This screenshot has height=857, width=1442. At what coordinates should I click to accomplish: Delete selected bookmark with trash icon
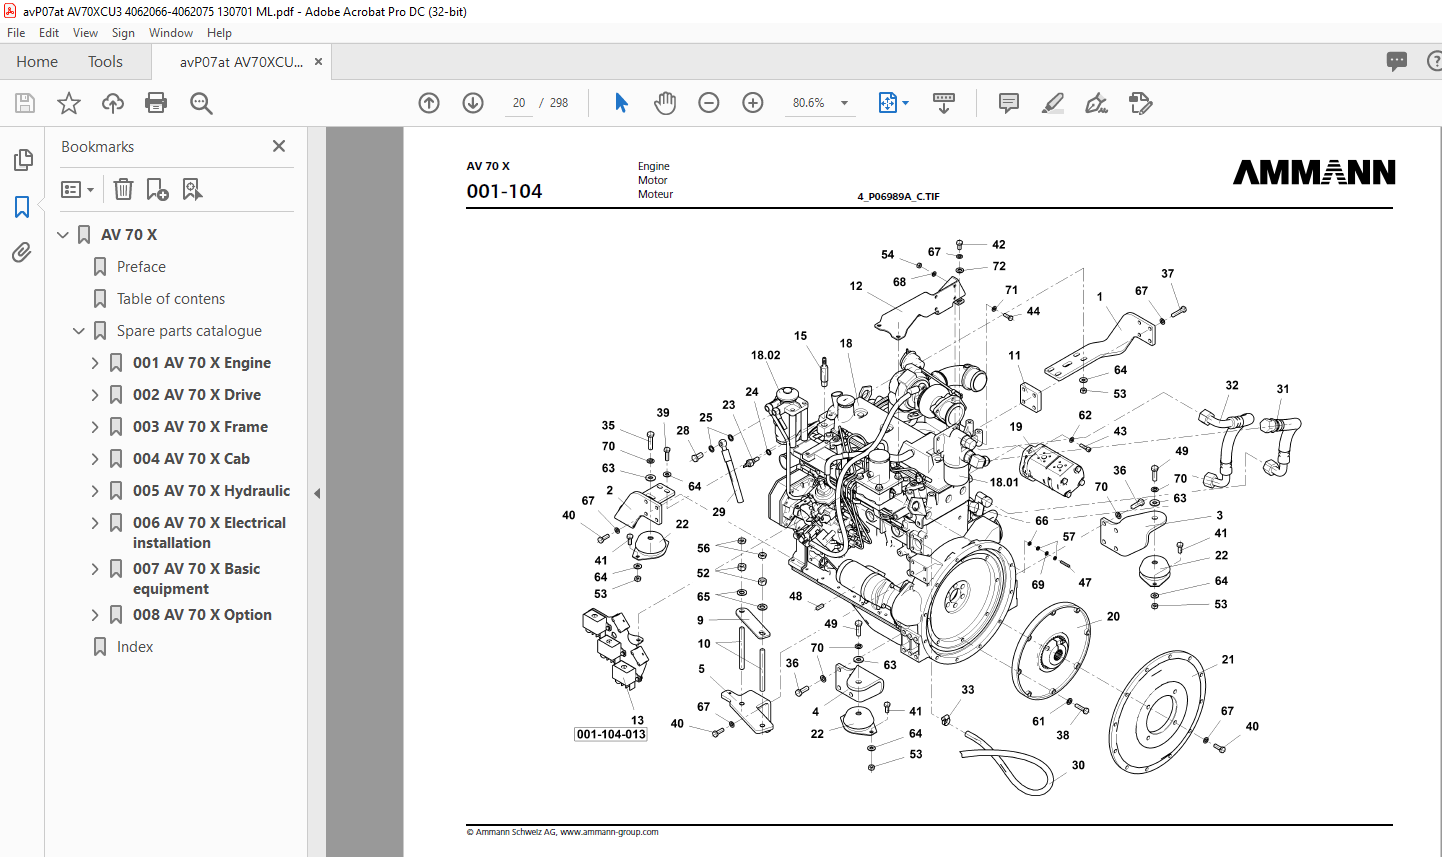point(123,189)
